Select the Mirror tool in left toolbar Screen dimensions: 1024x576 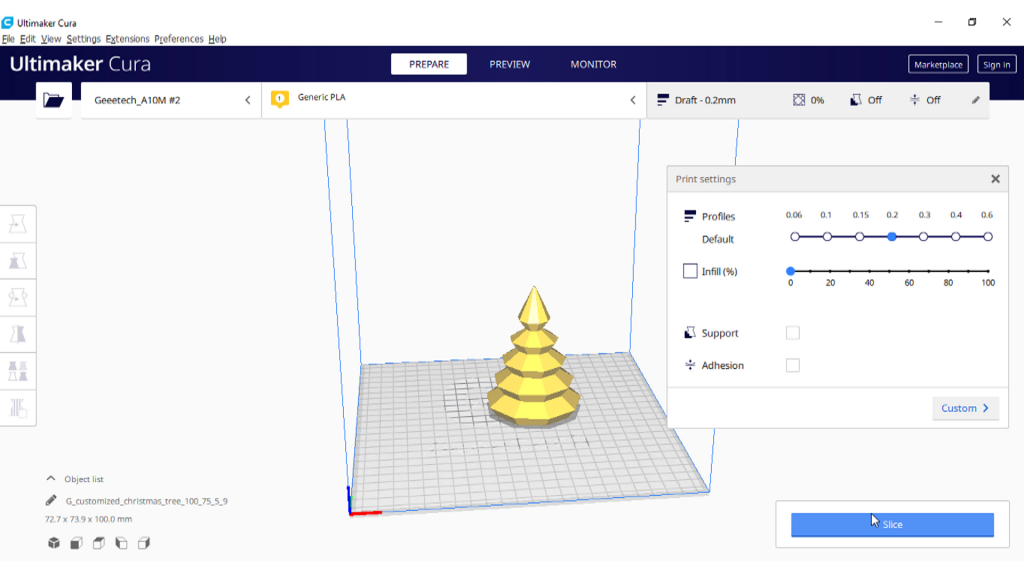[19, 334]
